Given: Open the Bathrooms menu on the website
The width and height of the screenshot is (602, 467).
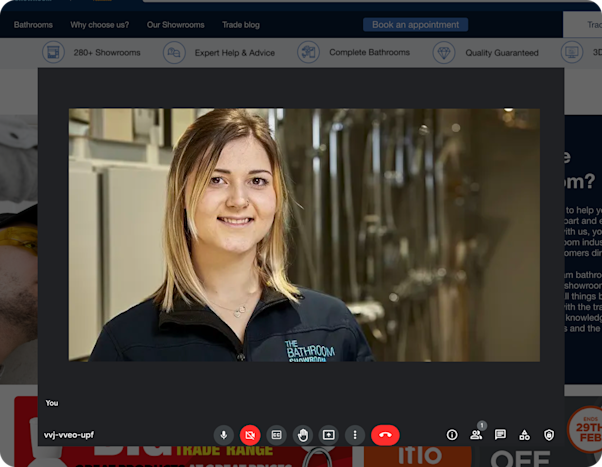Looking at the screenshot, I should (33, 25).
